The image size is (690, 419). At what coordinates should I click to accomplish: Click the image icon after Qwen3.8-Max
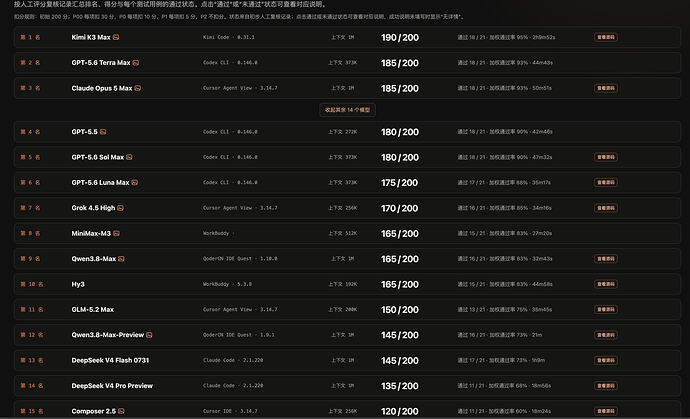click(x=121, y=259)
